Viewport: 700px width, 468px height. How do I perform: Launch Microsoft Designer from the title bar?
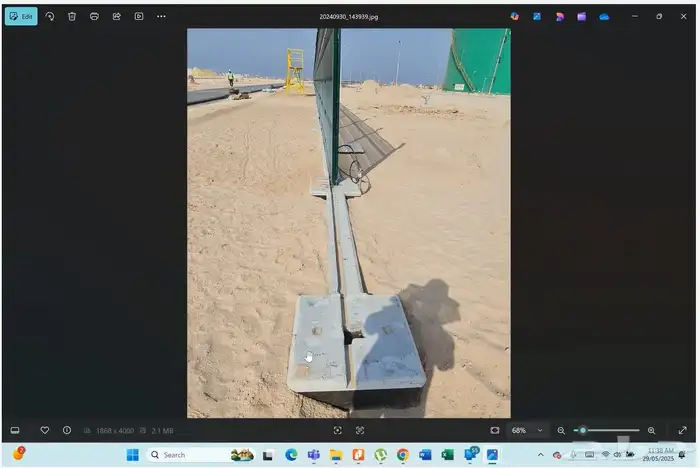click(559, 16)
